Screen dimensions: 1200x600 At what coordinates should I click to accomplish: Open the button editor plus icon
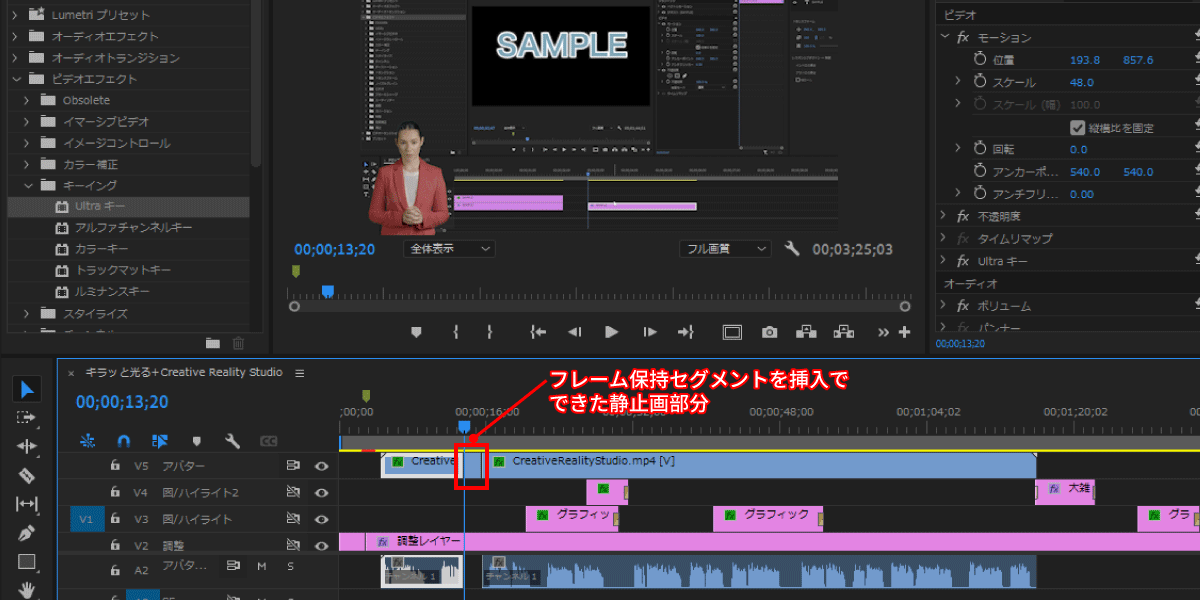coord(905,332)
